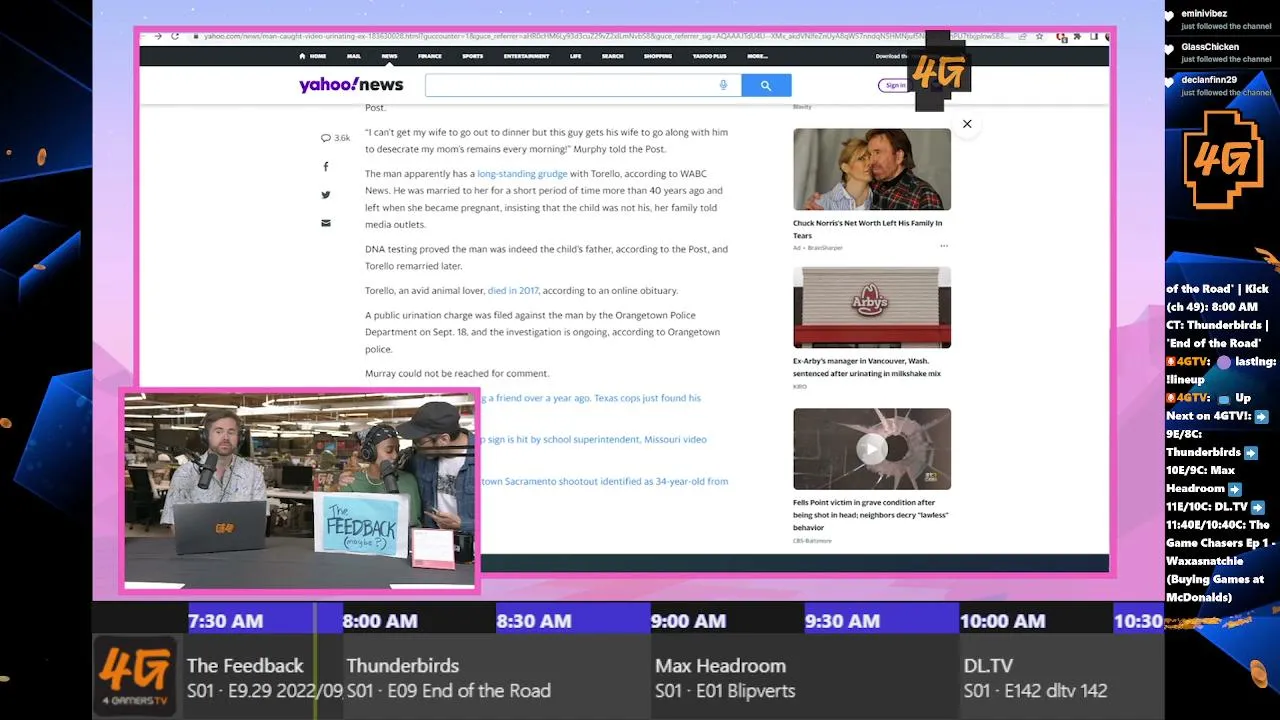The width and height of the screenshot is (1280, 720).
Task: Share the article by email
Action: point(325,223)
